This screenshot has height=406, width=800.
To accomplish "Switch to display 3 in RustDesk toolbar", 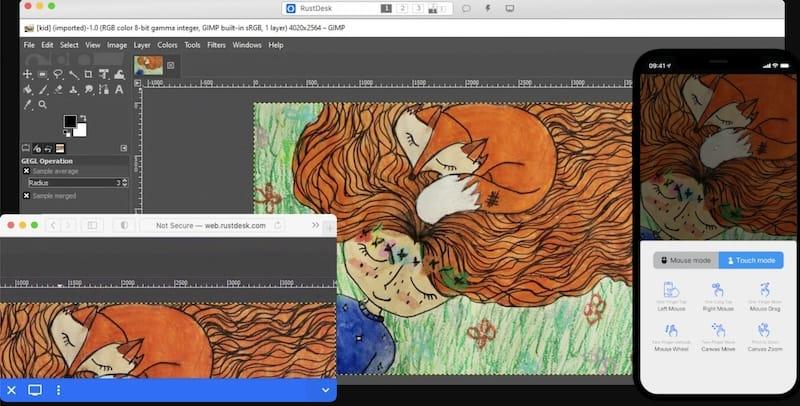I will [418, 8].
